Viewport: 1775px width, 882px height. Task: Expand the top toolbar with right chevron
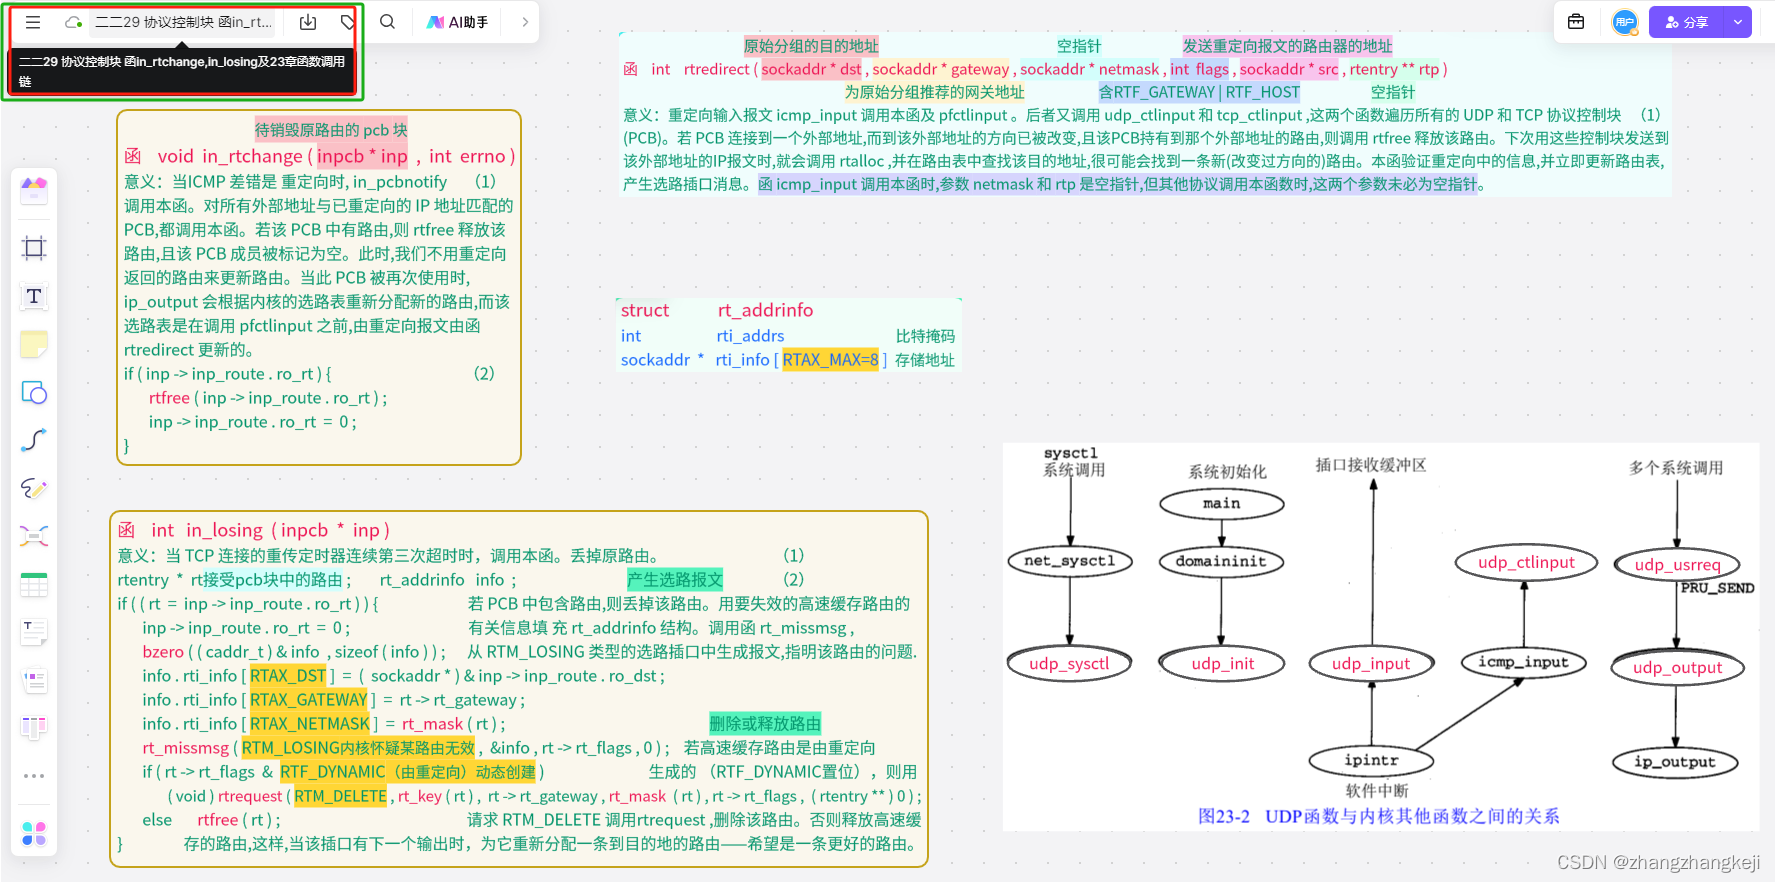(x=525, y=22)
